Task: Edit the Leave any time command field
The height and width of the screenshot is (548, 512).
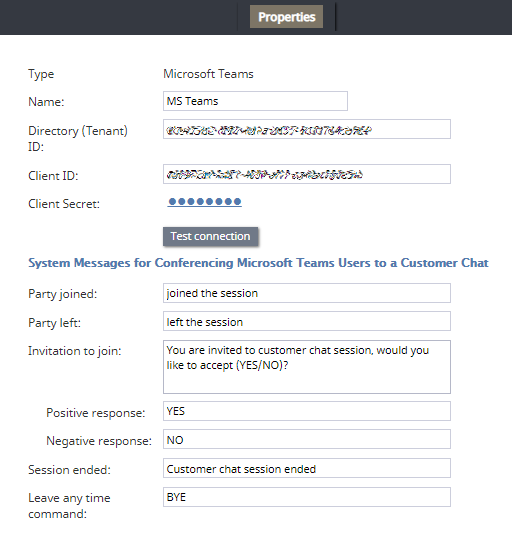Action: coord(307,497)
